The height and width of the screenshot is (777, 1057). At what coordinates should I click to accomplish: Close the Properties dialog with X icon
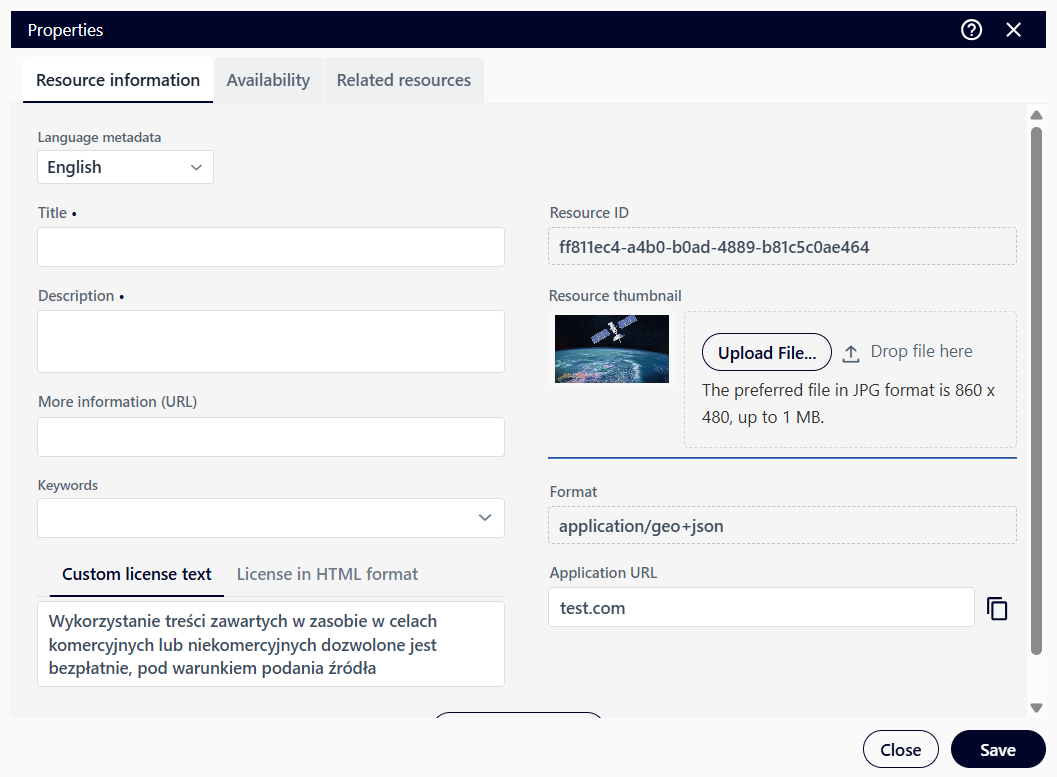point(1014,30)
